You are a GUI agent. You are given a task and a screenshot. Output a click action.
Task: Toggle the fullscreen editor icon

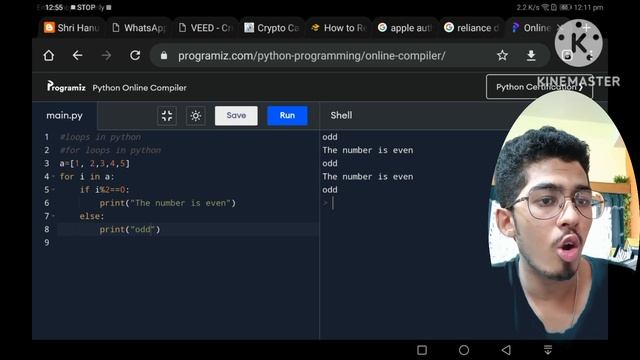[x=167, y=116]
